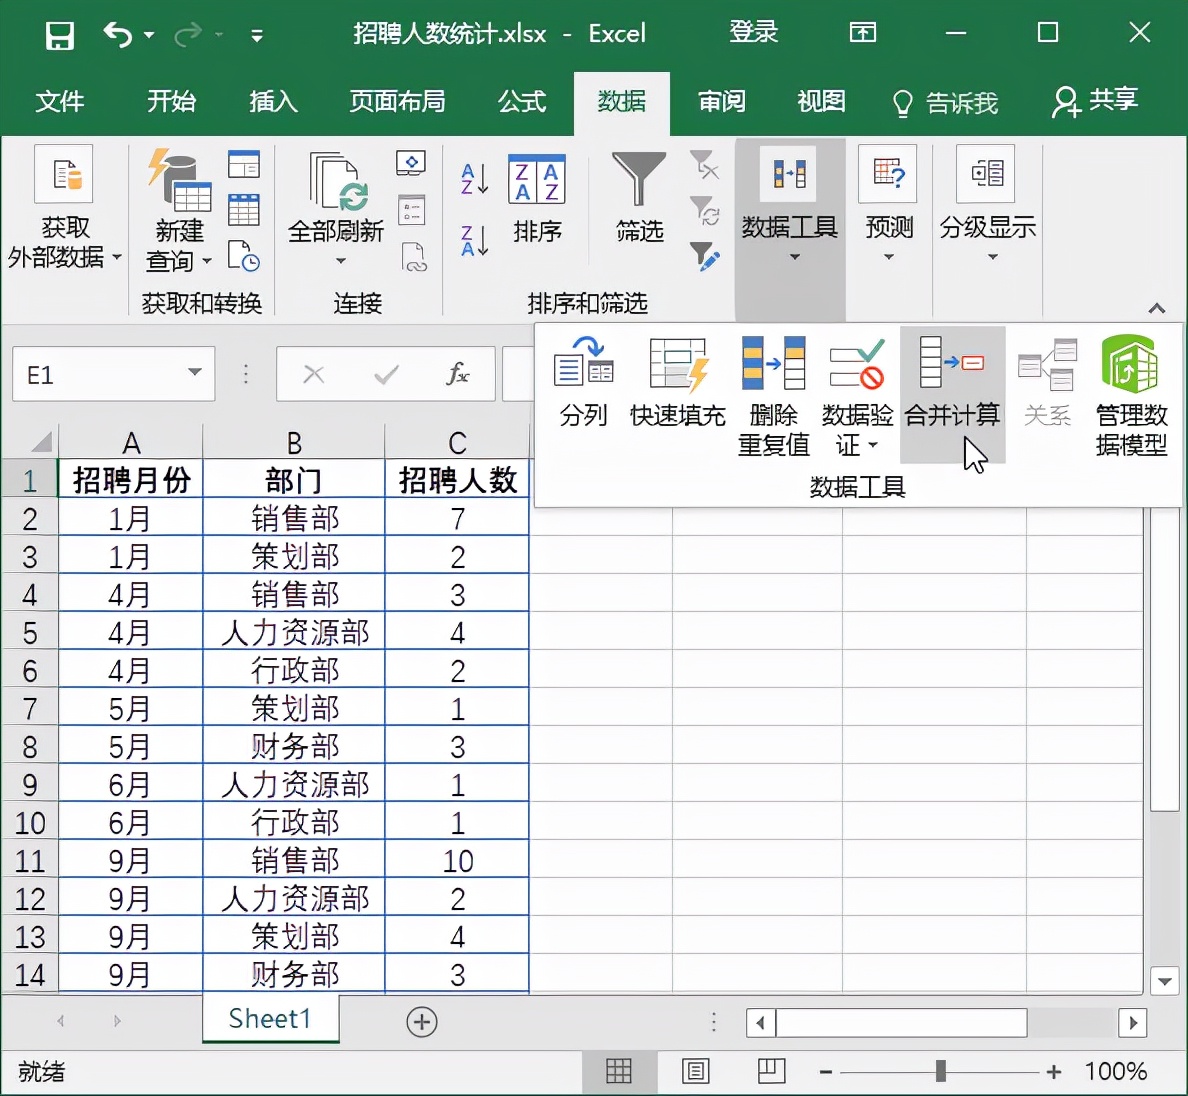
Task: Click 删除重复值 Remove Duplicates
Action: (x=774, y=397)
